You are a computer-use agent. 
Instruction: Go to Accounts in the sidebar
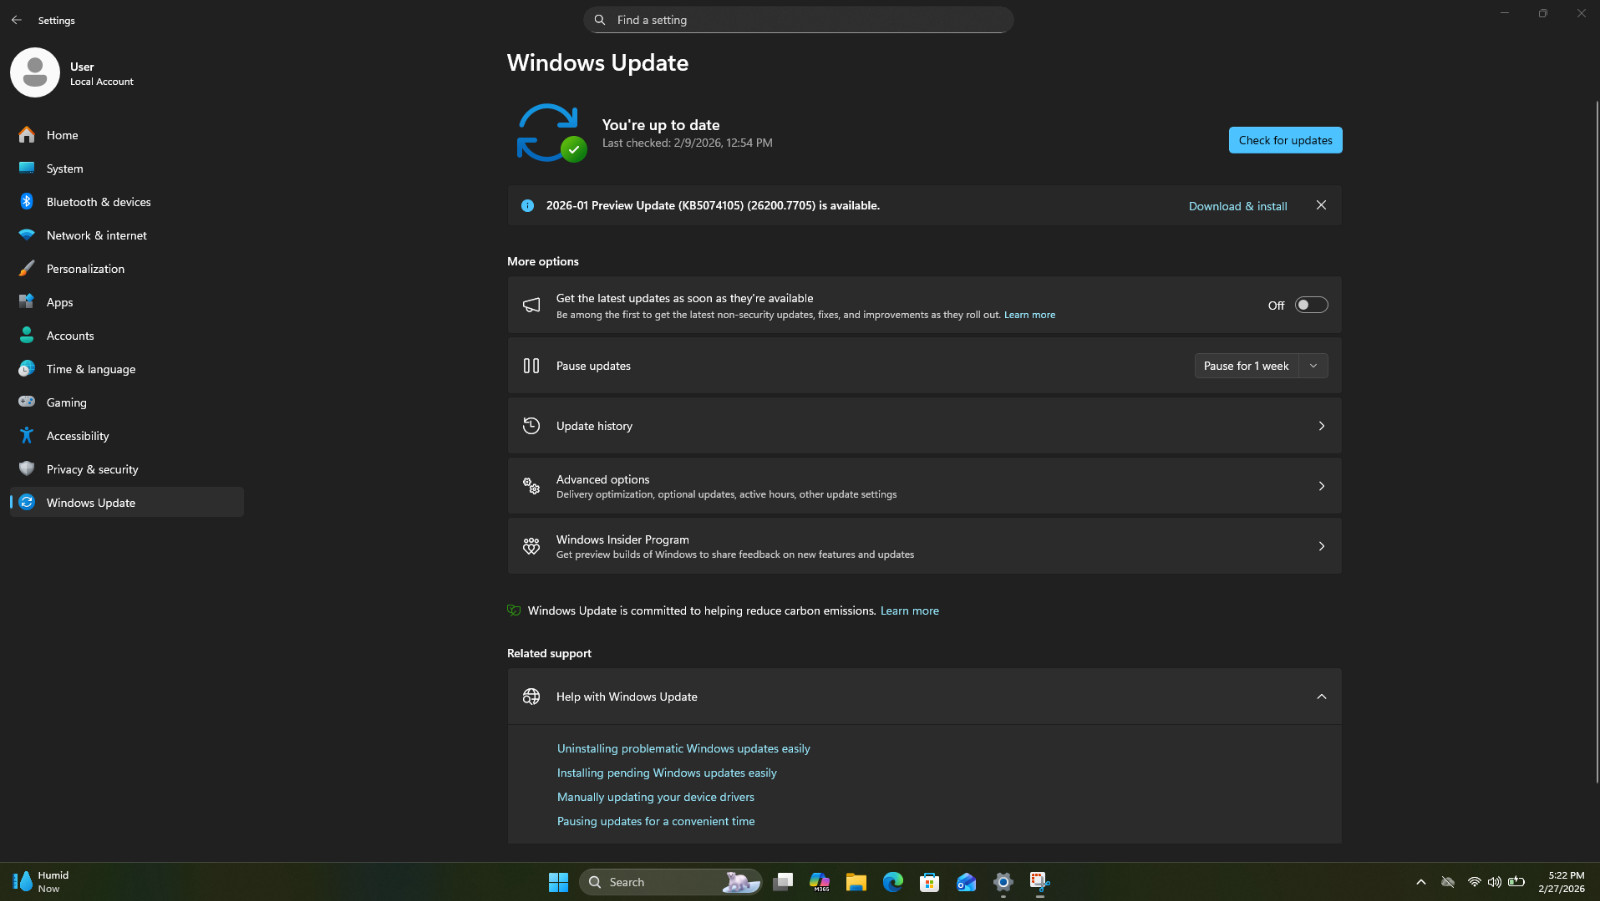127,336
